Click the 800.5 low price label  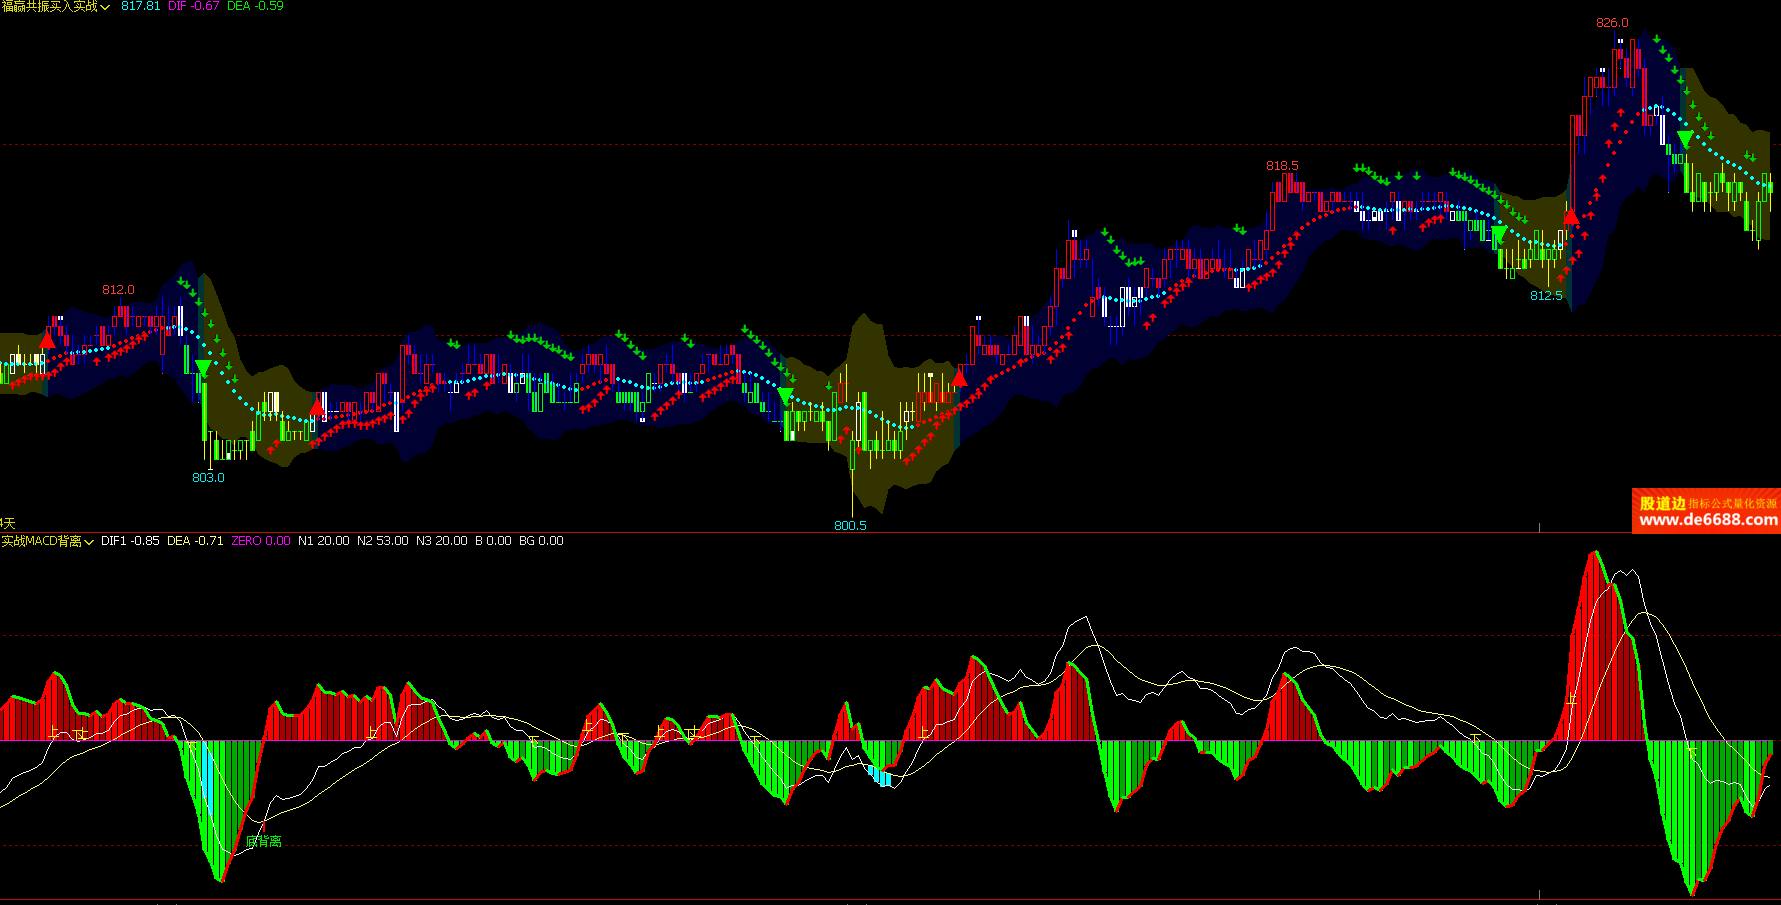tap(850, 525)
